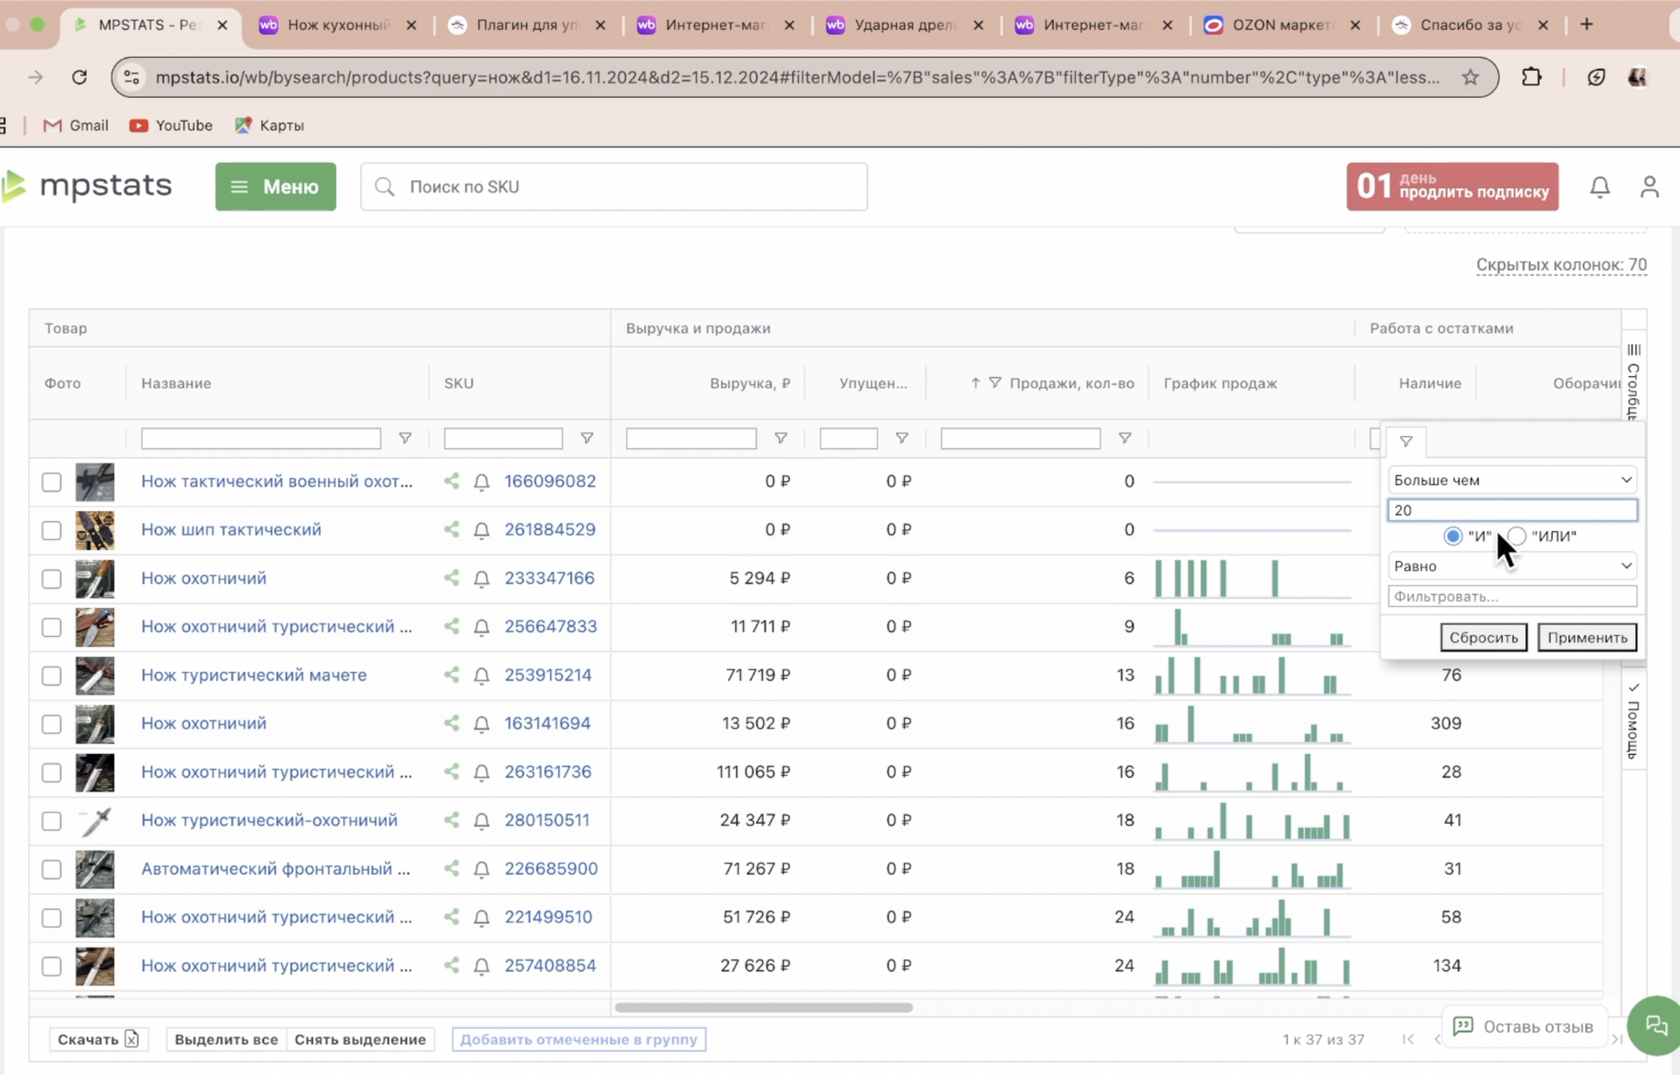Viewport: 1680px width, 1075px height.
Task: Share icon for SKU 263161736
Action: click(x=452, y=772)
